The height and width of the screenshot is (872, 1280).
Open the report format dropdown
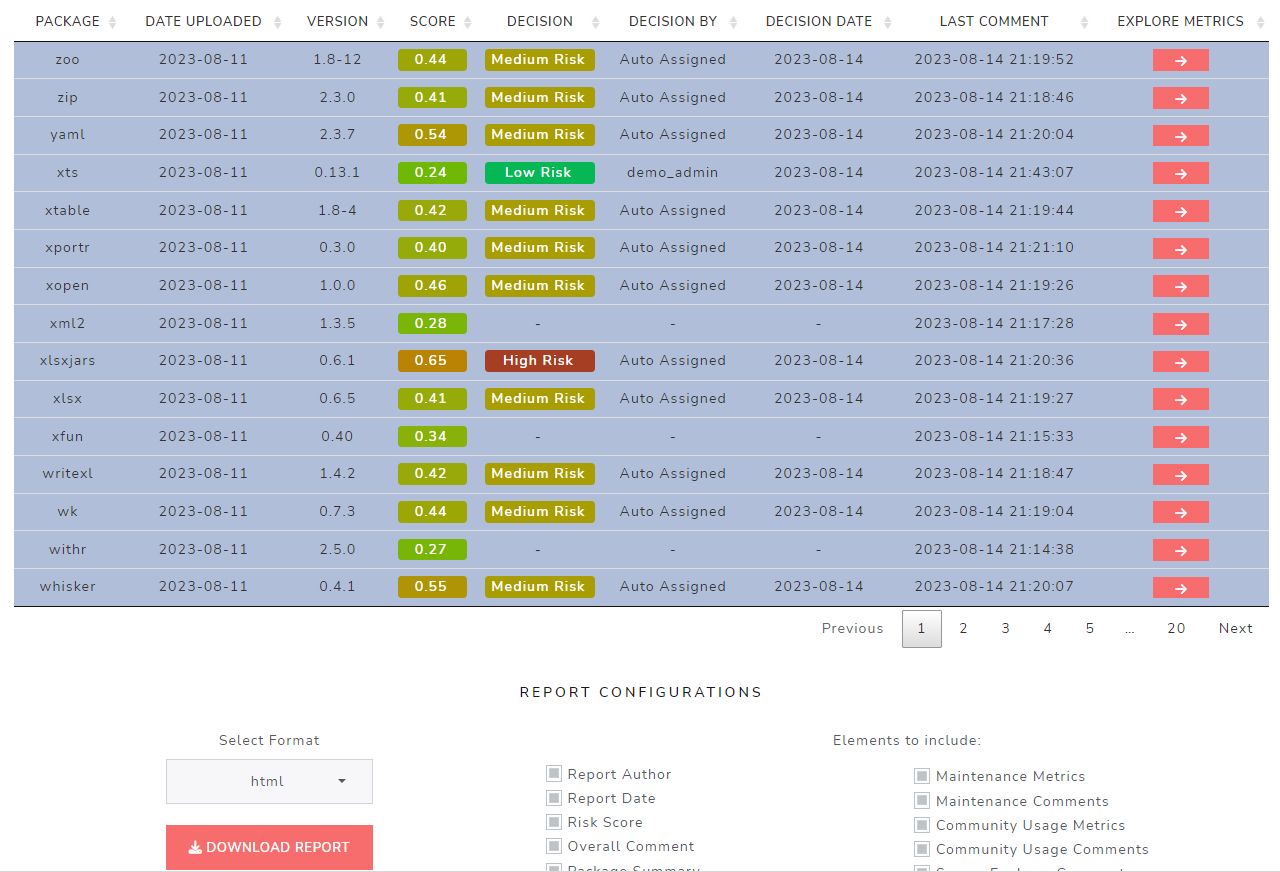point(269,781)
